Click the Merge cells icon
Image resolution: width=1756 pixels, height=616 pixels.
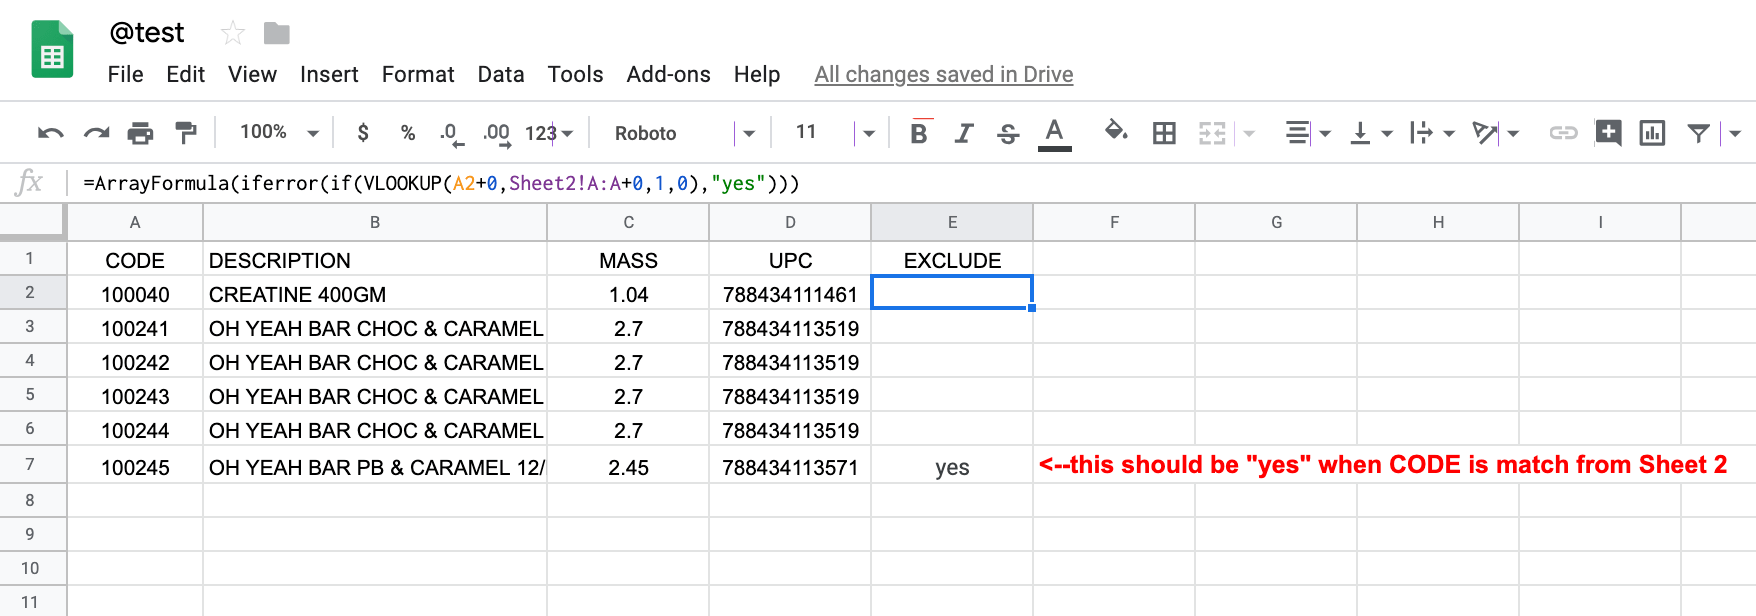point(1212,133)
